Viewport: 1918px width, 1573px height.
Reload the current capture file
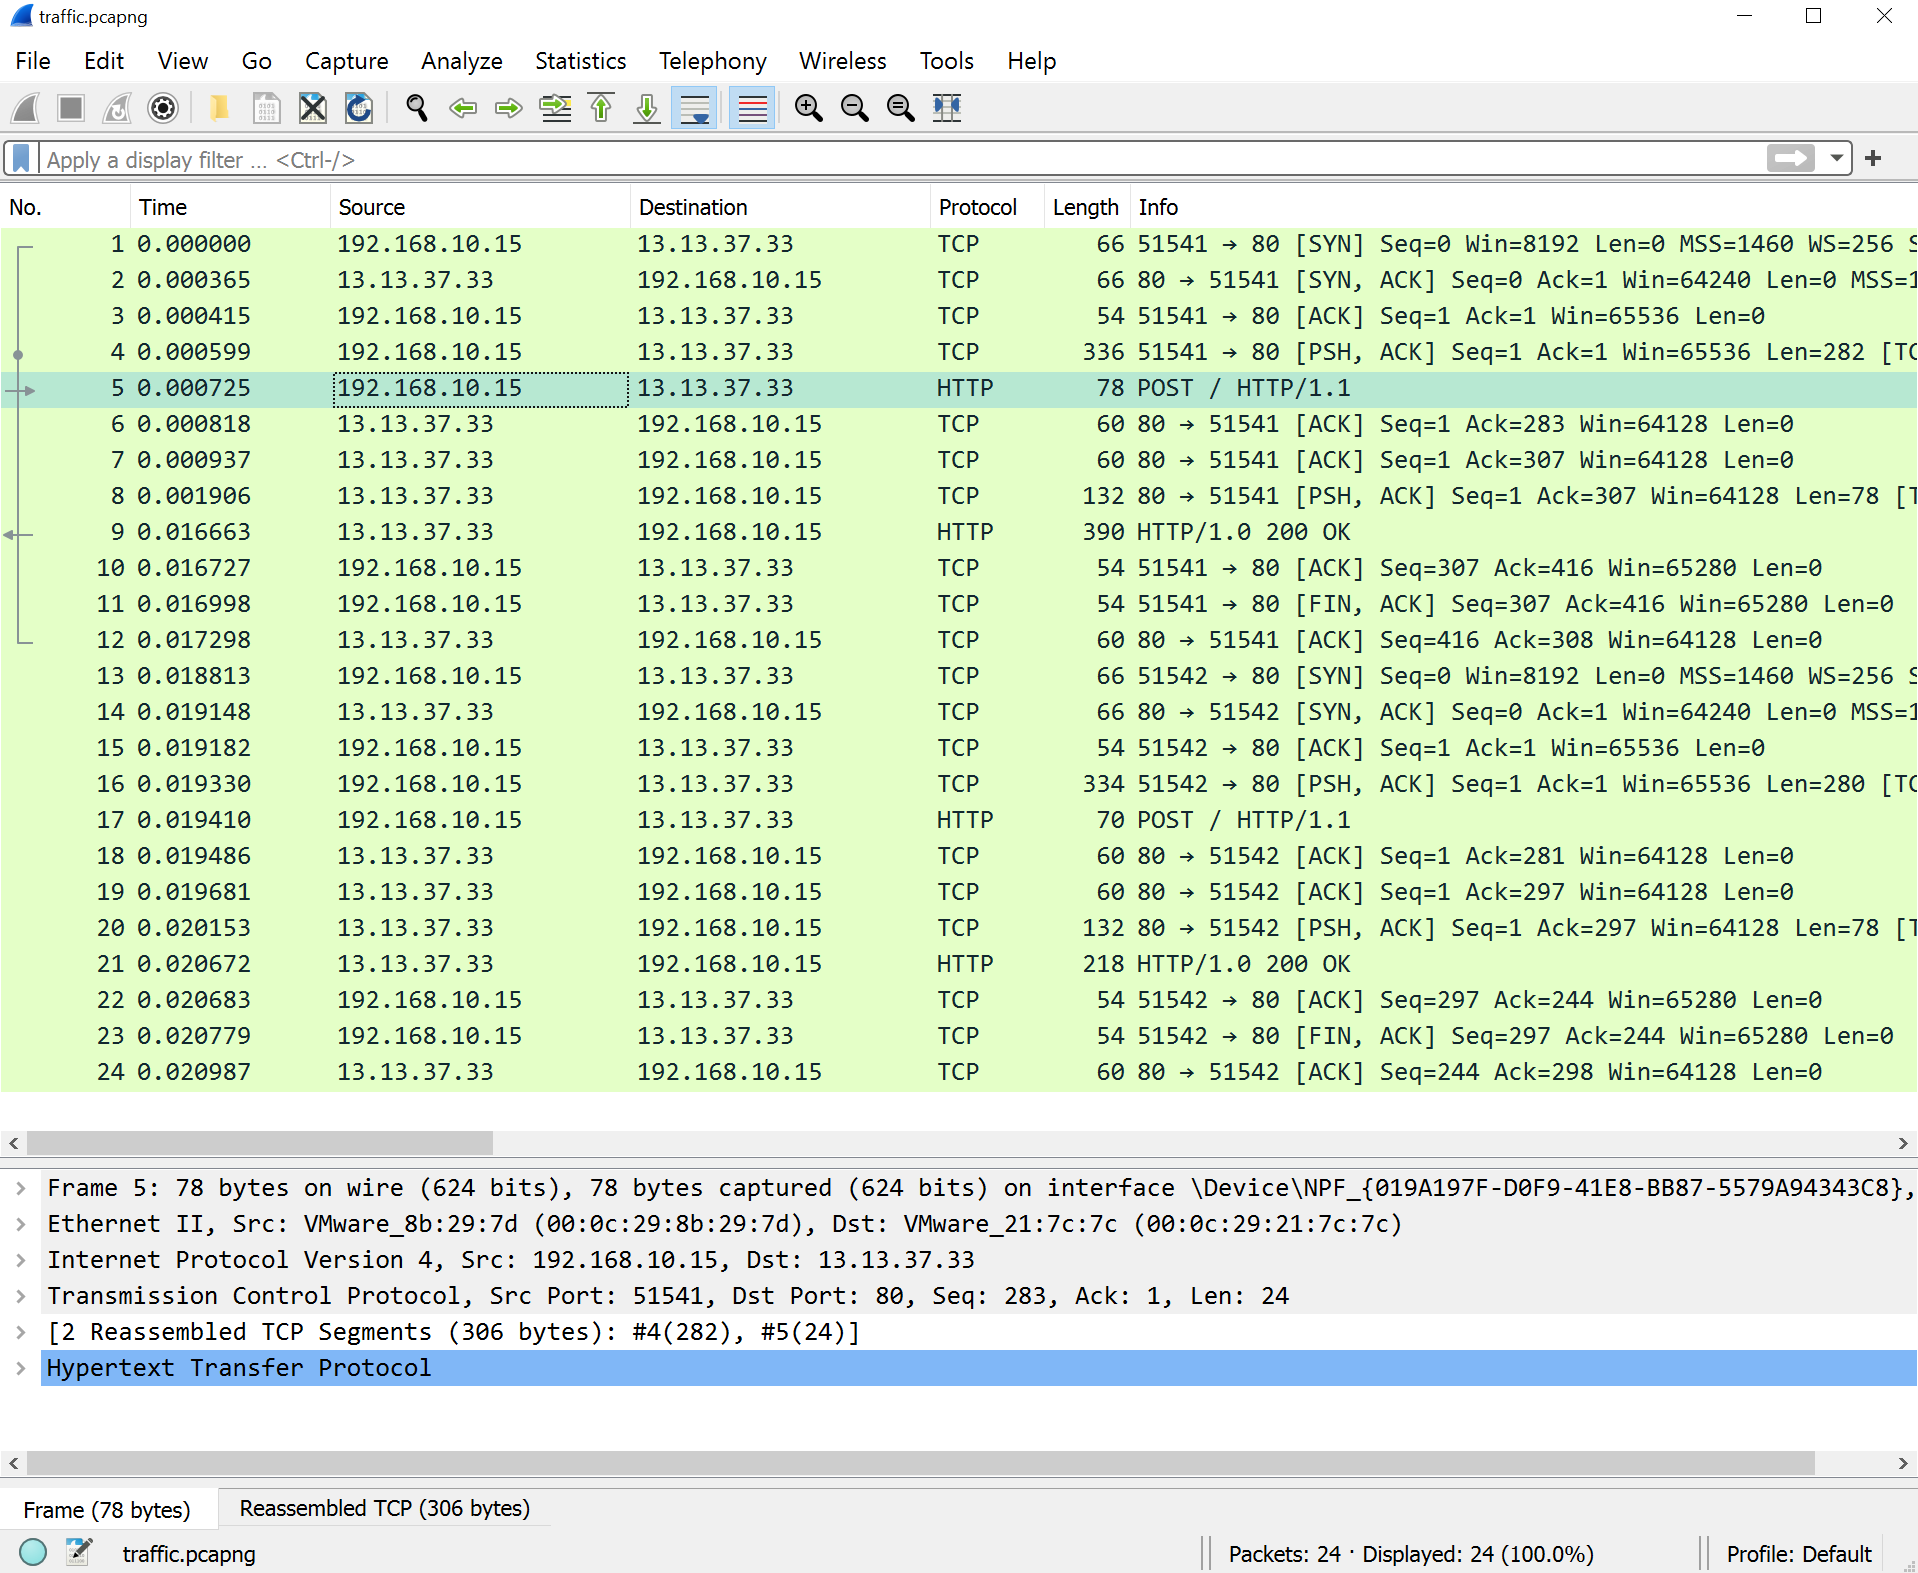tap(359, 108)
